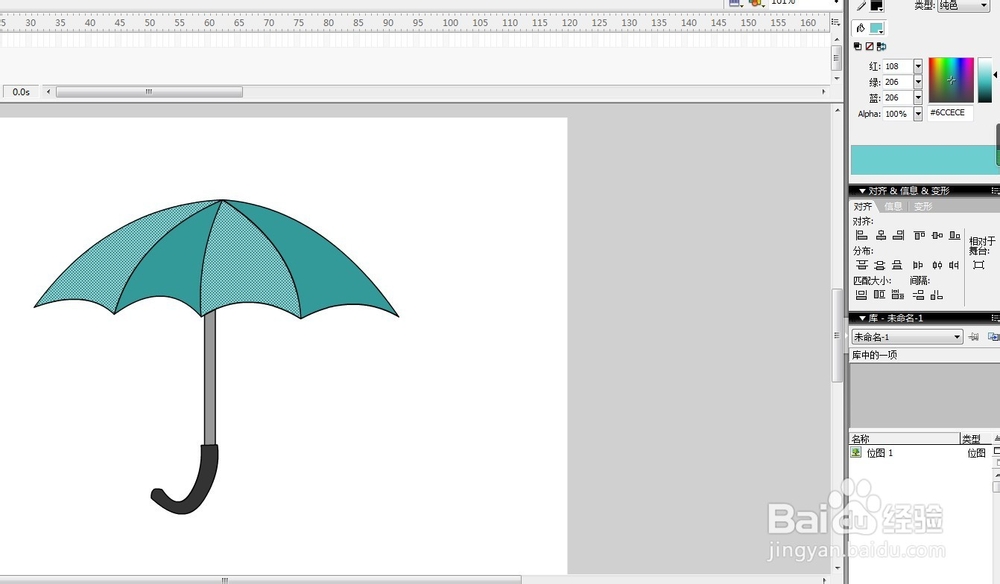
Task: Click the match height icon
Action: click(879, 295)
